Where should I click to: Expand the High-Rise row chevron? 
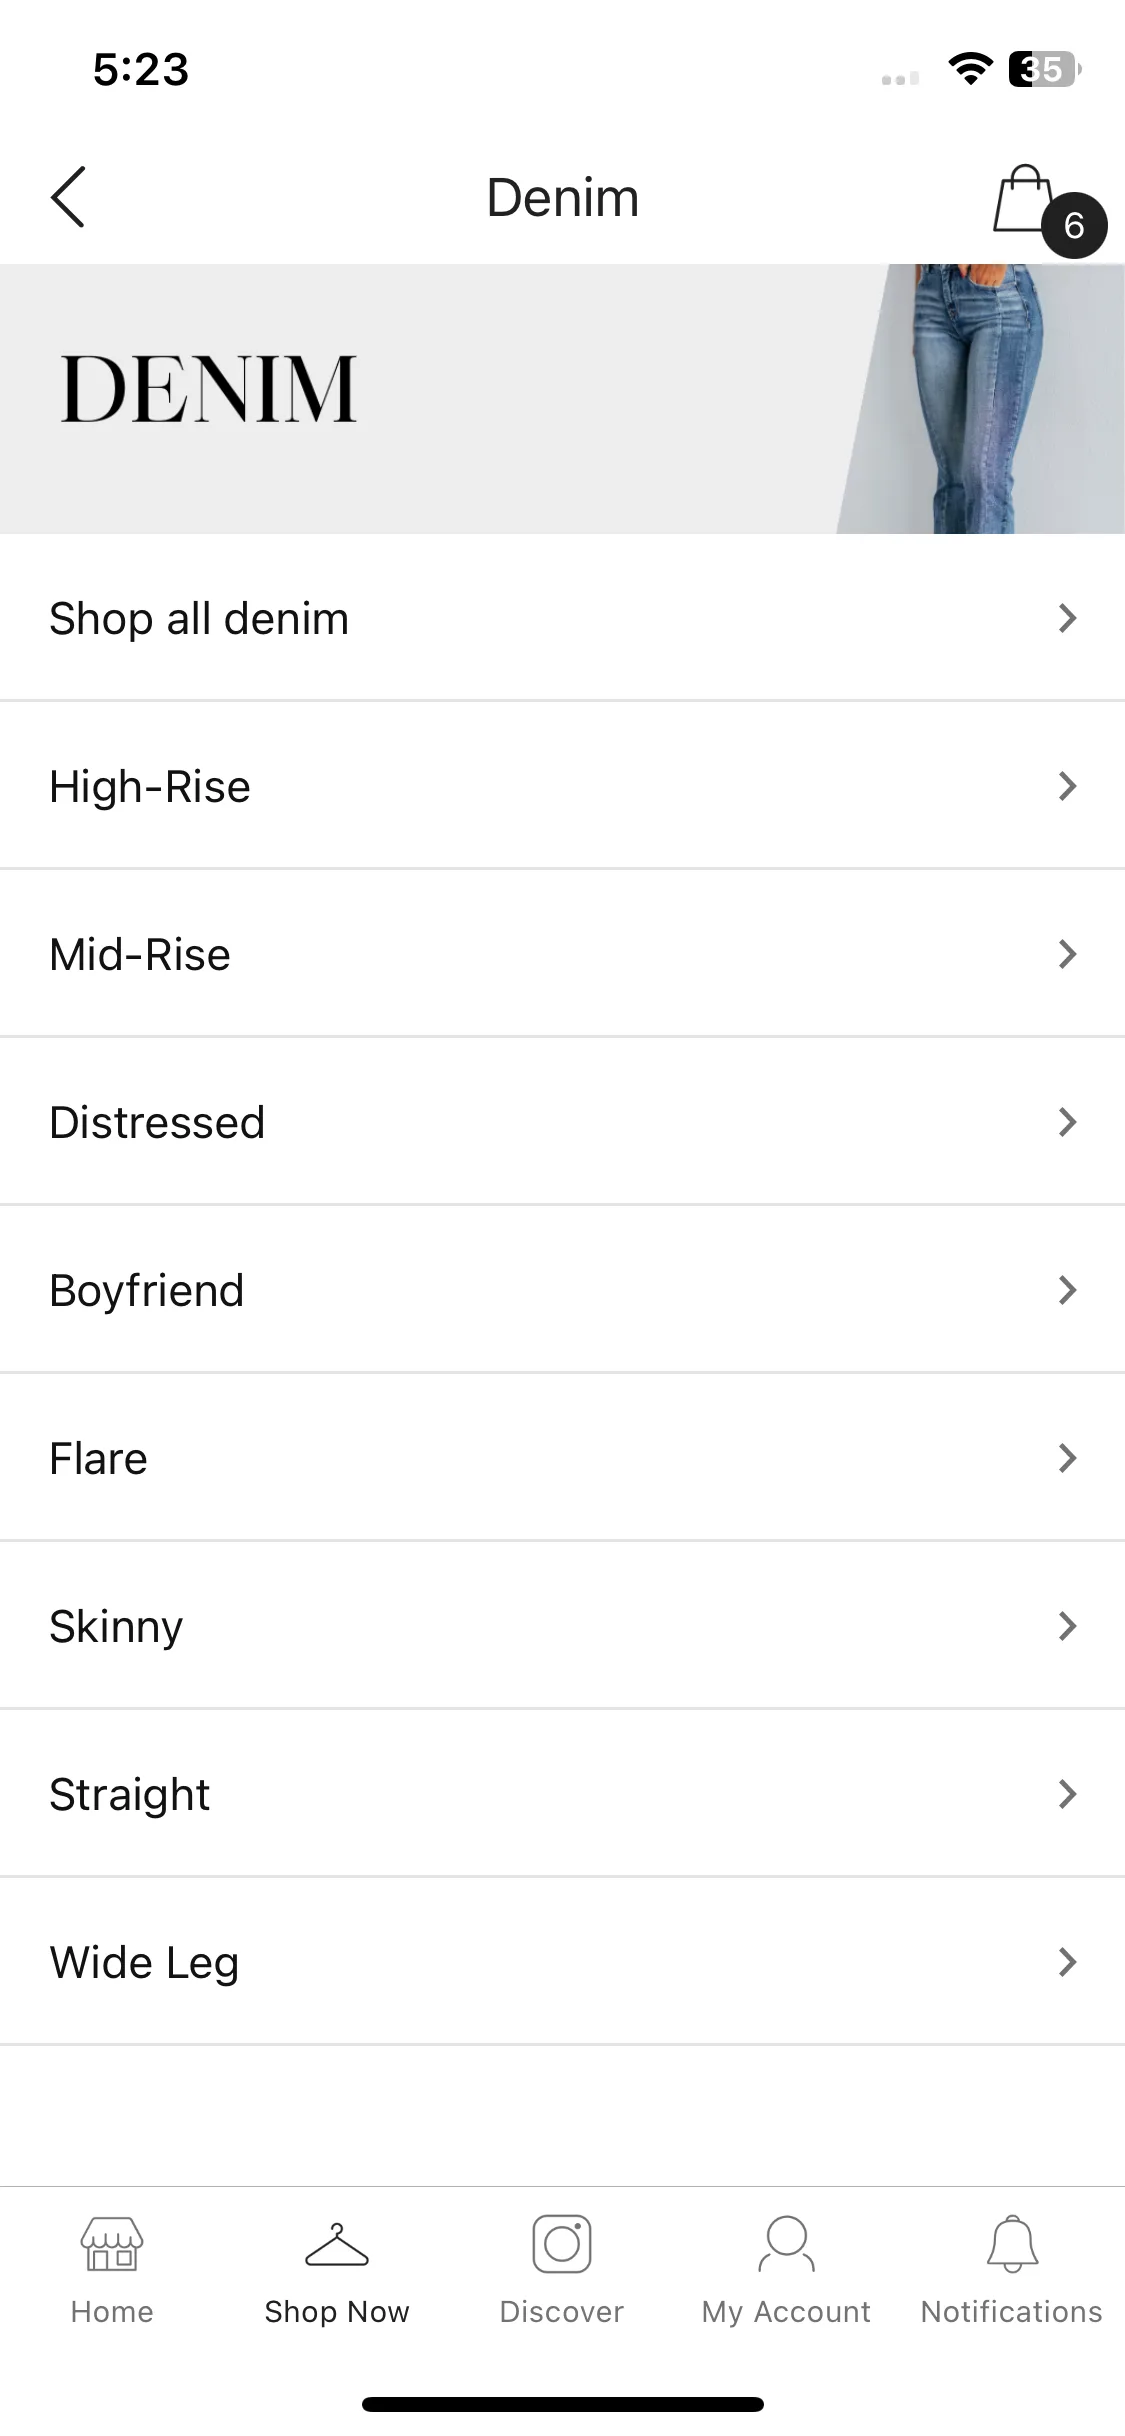[x=1067, y=786]
